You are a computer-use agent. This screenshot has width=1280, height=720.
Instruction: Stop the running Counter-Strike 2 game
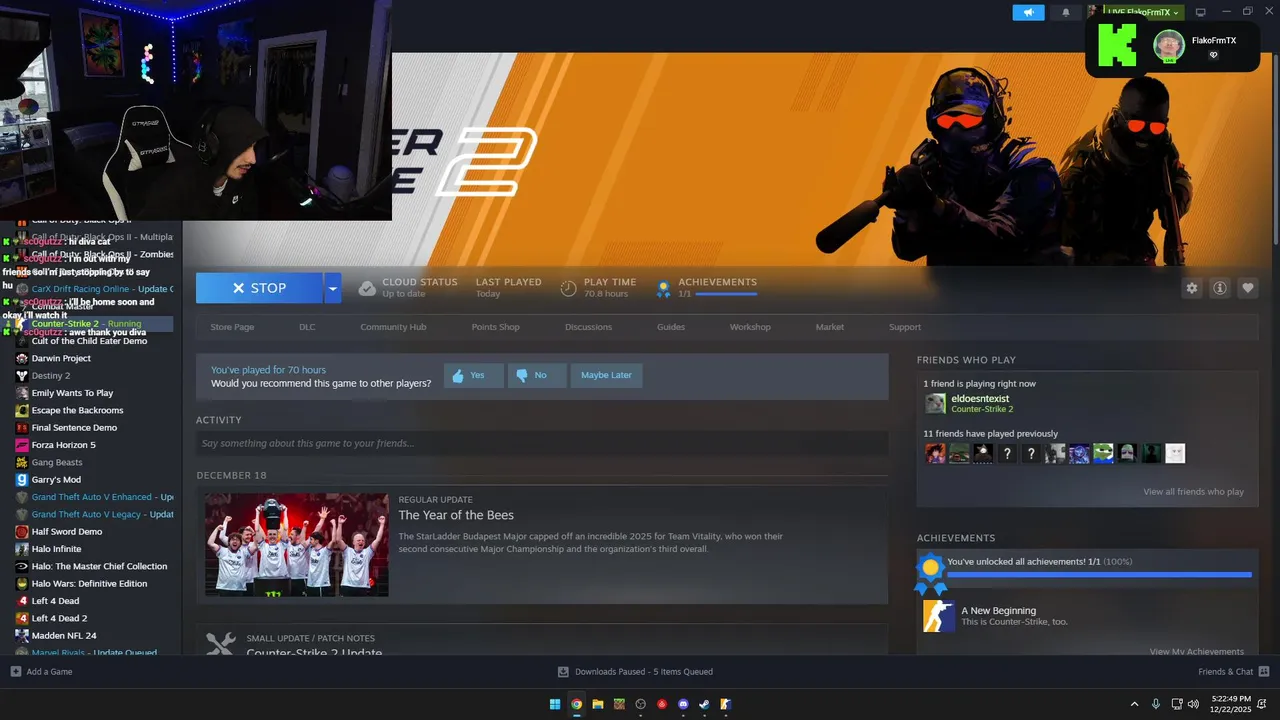(x=259, y=288)
